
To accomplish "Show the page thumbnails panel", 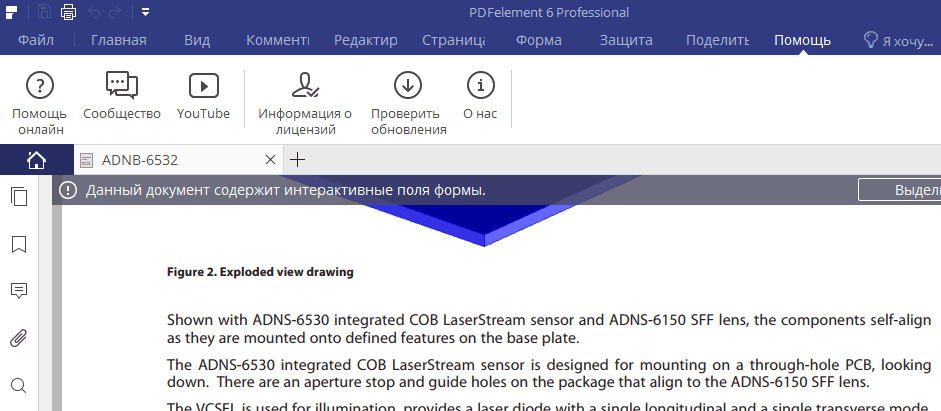I will 18,197.
